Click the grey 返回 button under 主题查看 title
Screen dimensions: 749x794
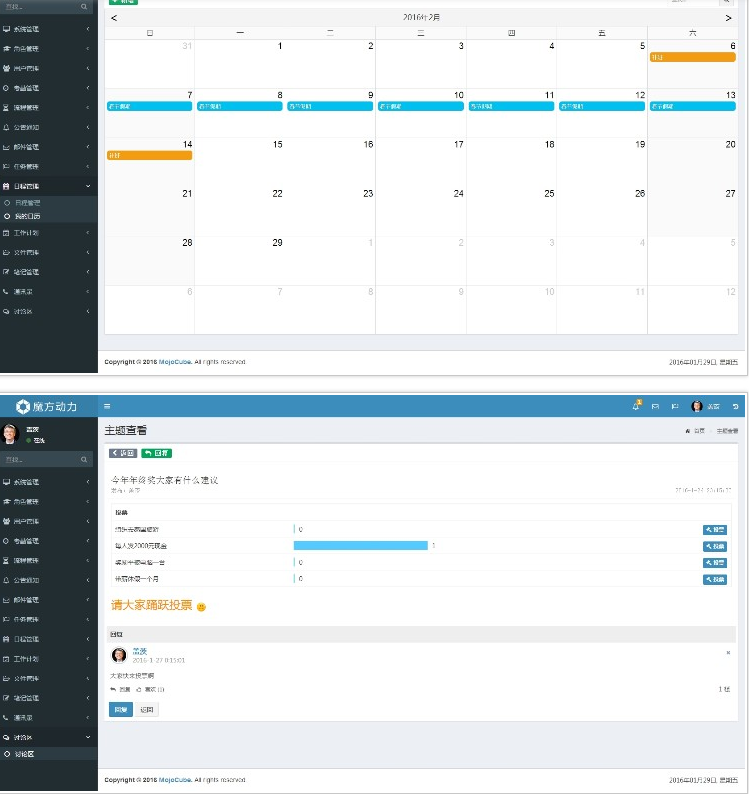[x=122, y=453]
